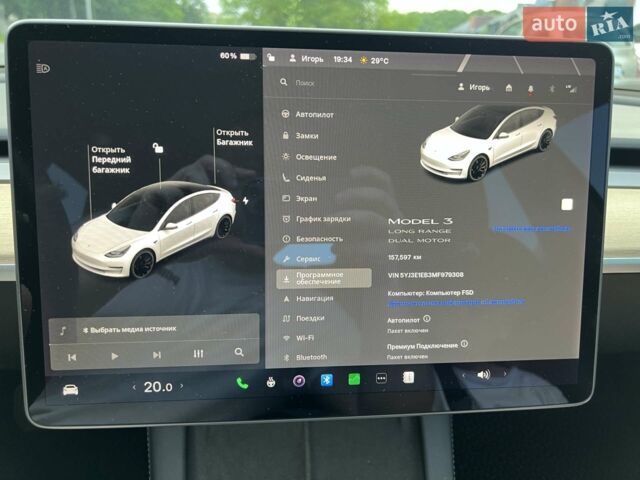
Task: Tap the Model 3 name heading
Action: [x=420, y=221]
